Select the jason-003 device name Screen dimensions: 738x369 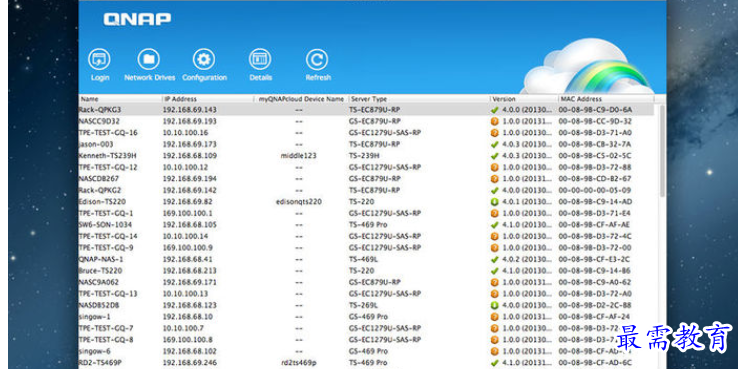click(96, 144)
